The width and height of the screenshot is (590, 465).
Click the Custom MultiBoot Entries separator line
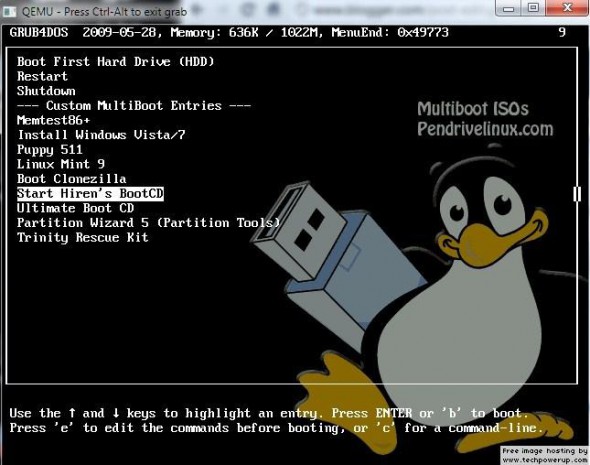134,105
